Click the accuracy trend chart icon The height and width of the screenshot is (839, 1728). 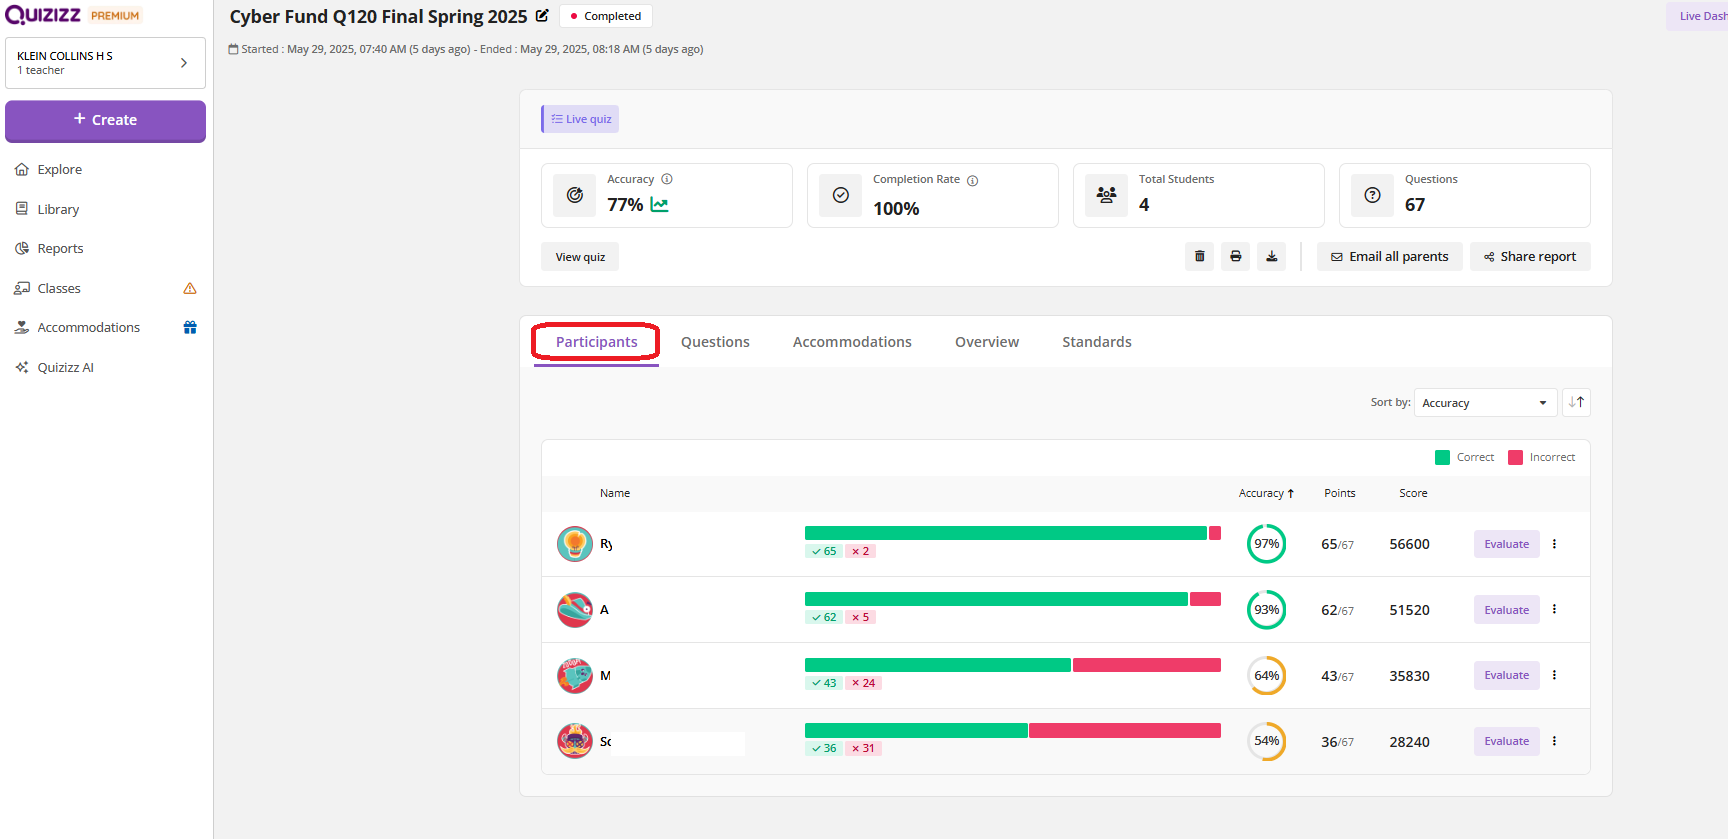[x=660, y=205]
